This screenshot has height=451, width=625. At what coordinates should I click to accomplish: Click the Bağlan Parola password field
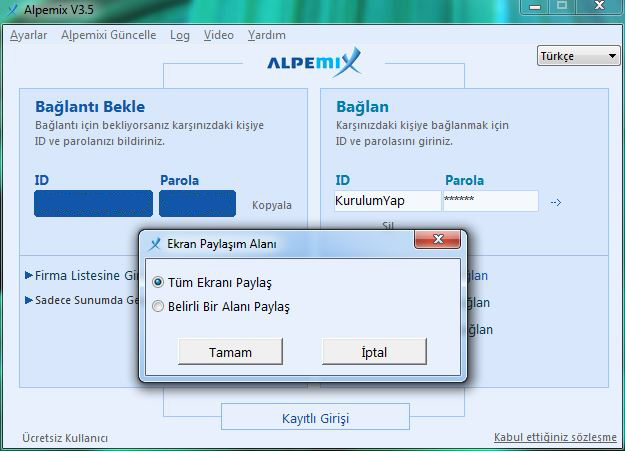pyautogui.click(x=490, y=201)
